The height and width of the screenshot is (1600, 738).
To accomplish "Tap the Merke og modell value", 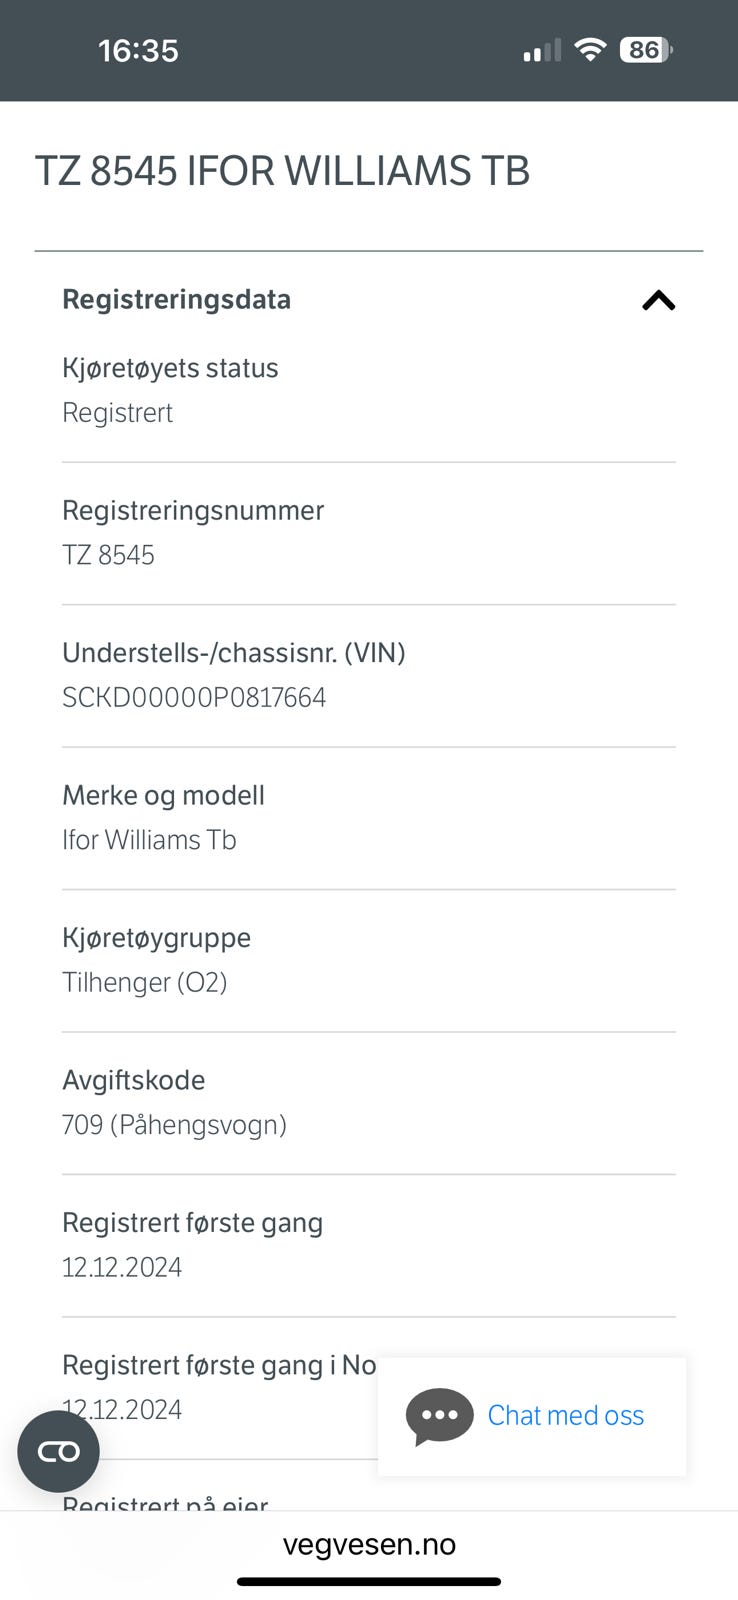I will point(149,840).
